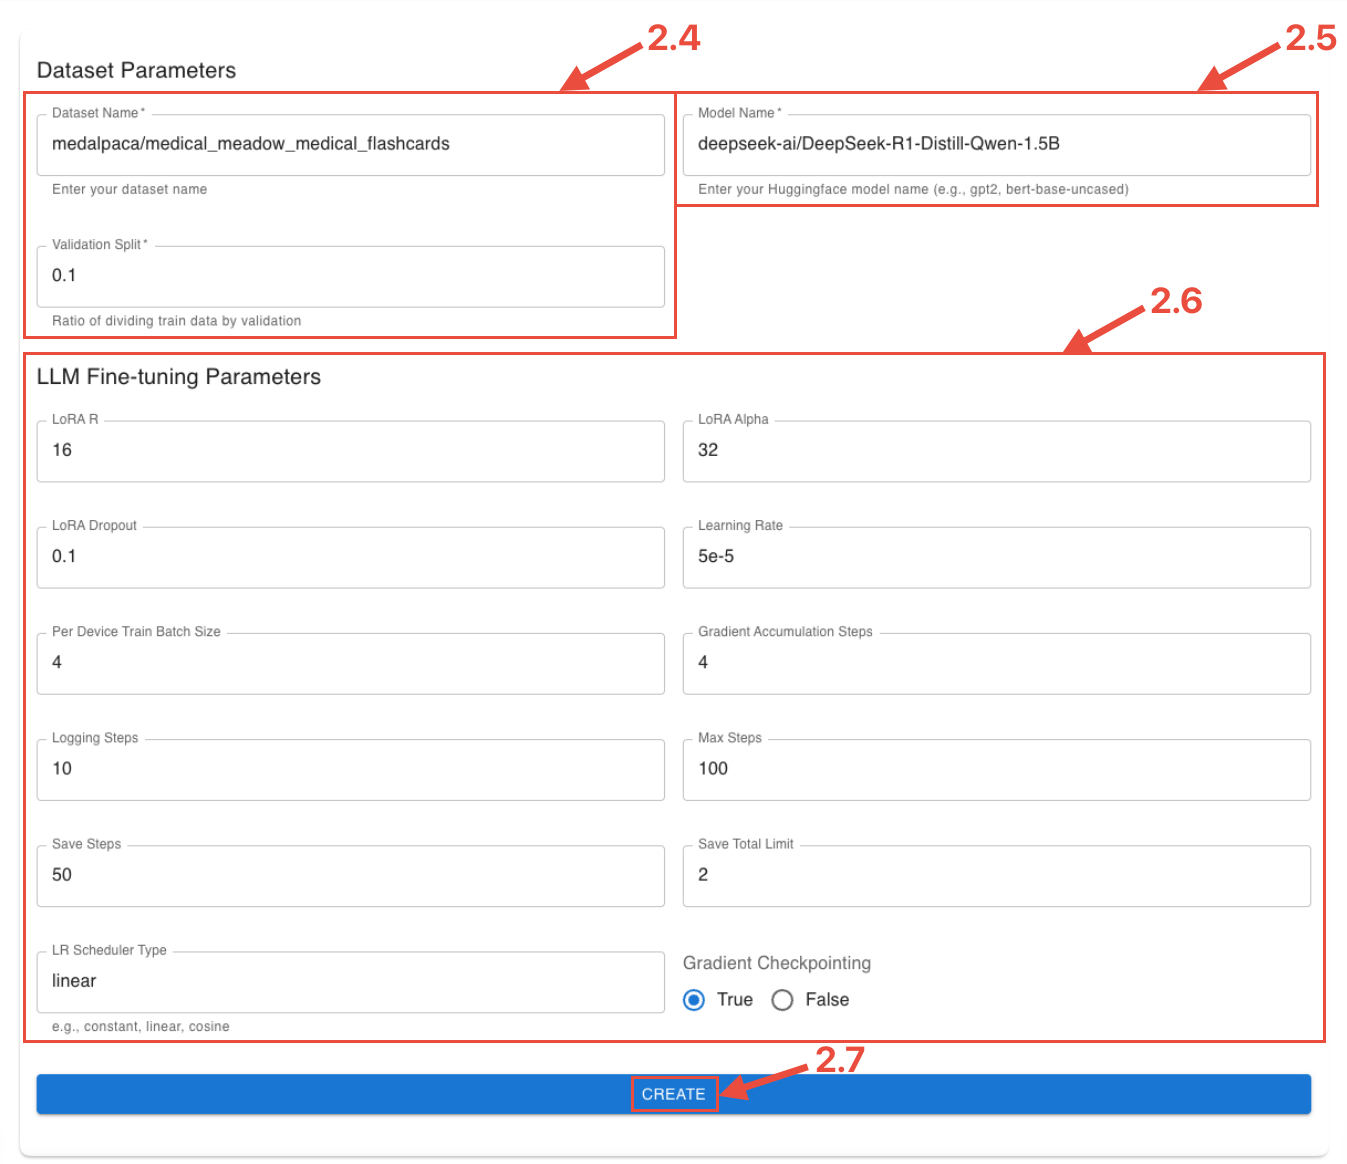The width and height of the screenshot is (1347, 1164).
Task: Click Per Device Train Batch Size field
Action: [350, 663]
